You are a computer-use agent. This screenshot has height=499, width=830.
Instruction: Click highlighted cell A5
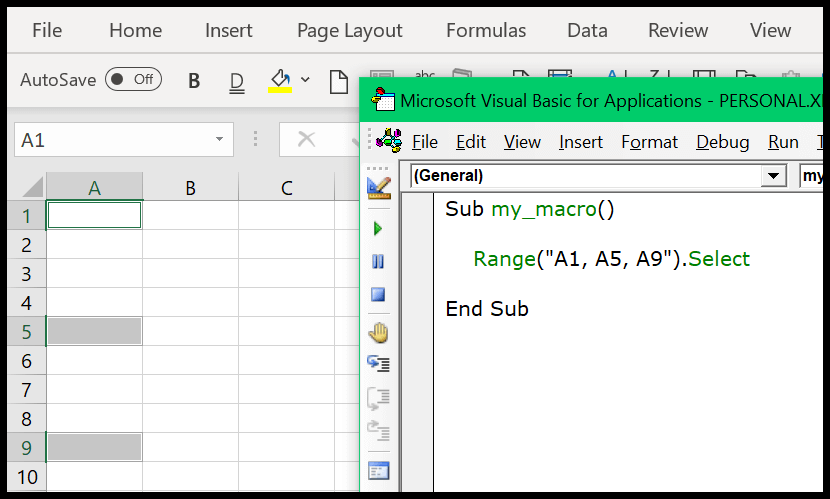pos(94,331)
